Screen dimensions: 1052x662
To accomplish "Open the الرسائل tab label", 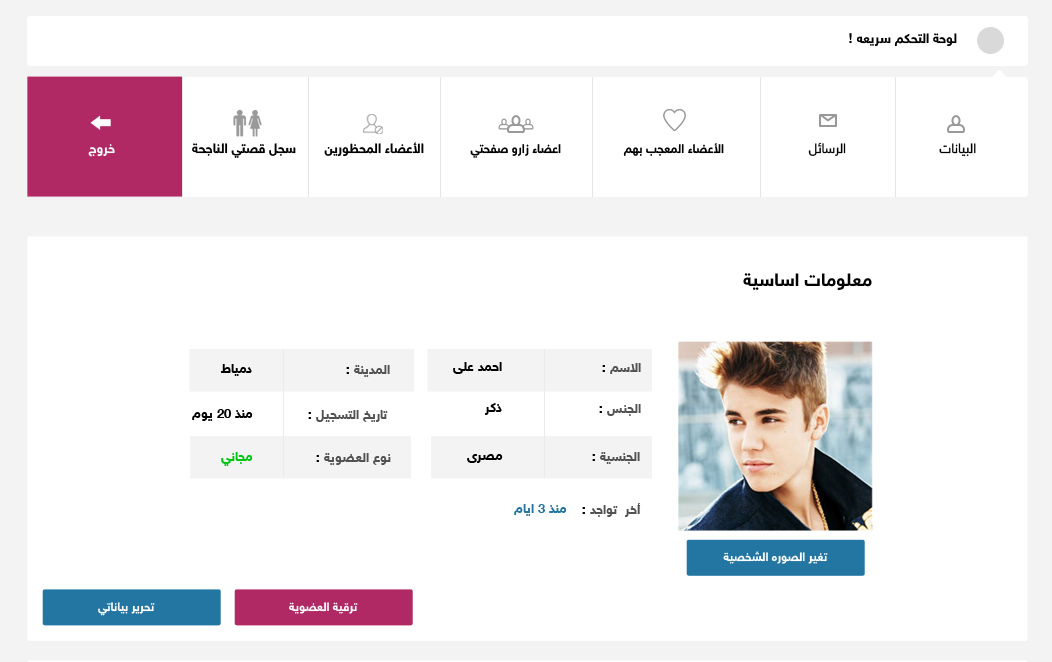I will coord(827,149).
